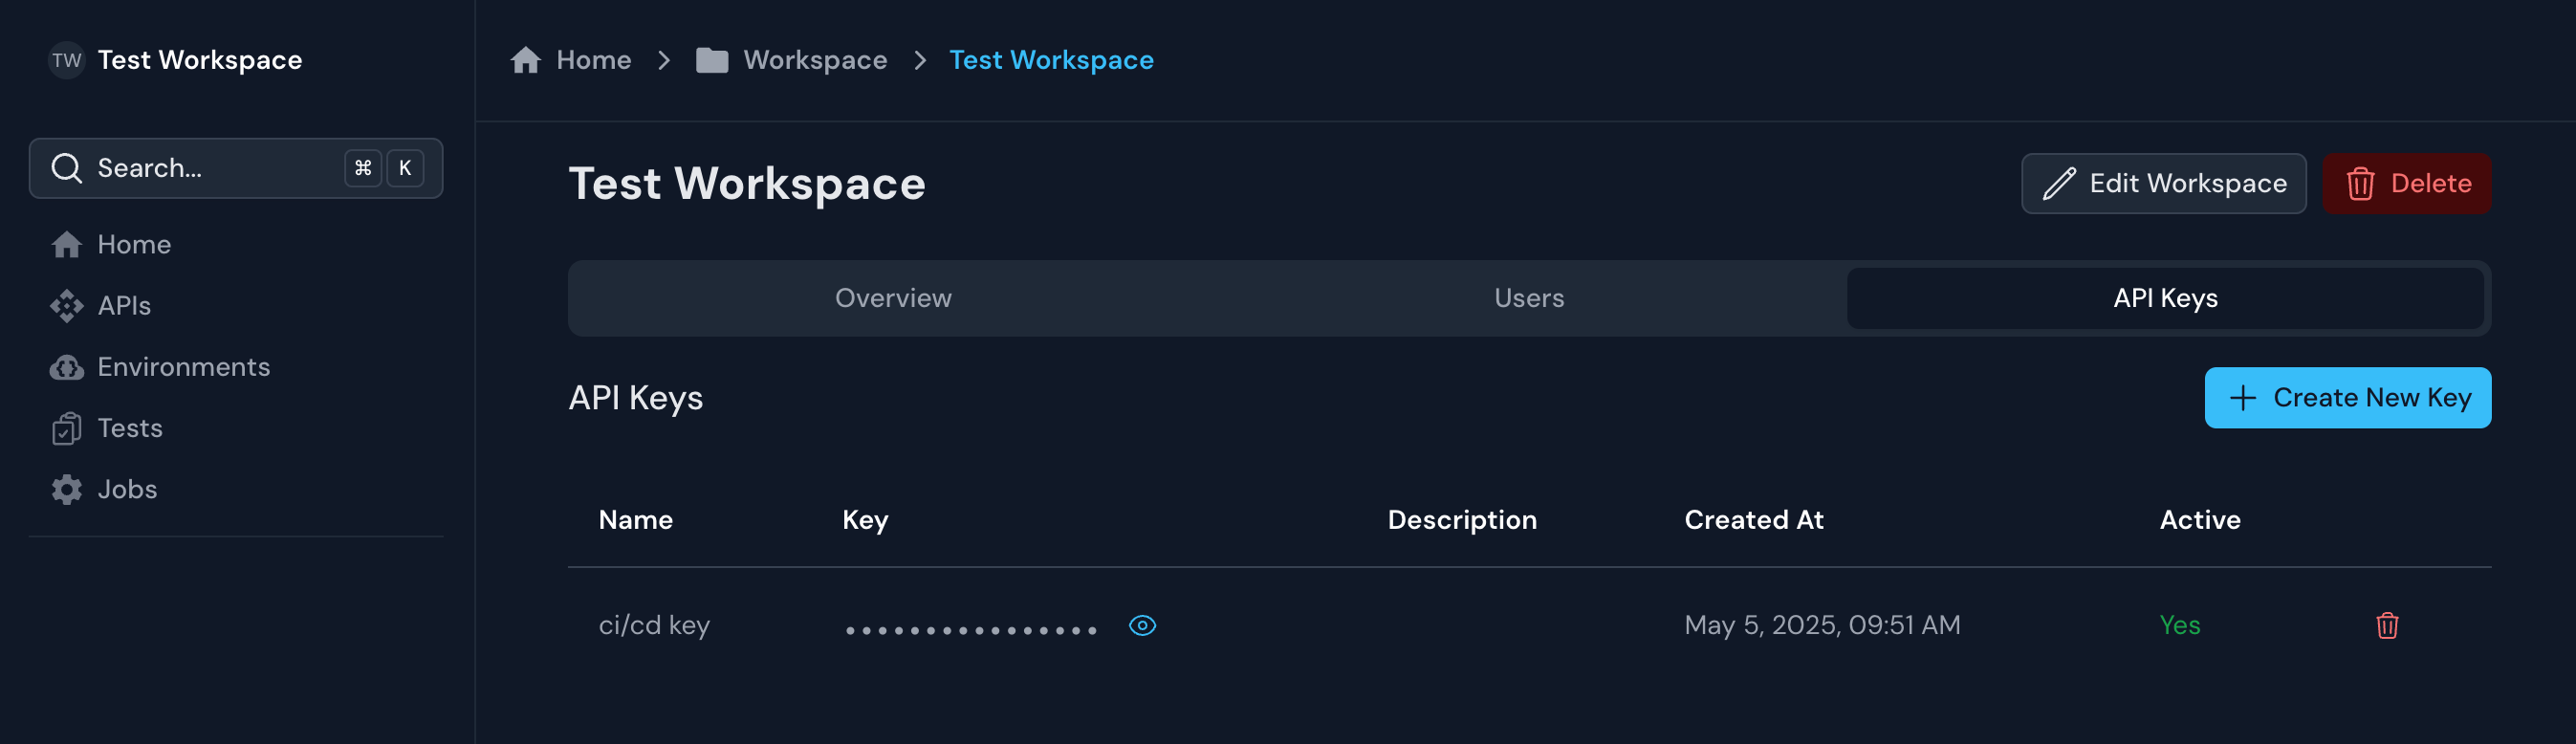The height and width of the screenshot is (744, 2576).
Task: Click the TW workspace avatar badge
Action: pos(67,60)
